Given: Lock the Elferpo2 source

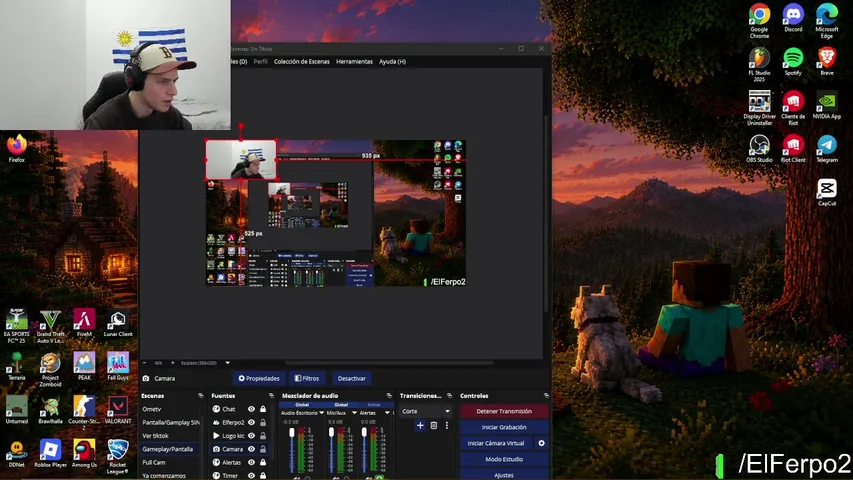Looking at the screenshot, I should [263, 422].
